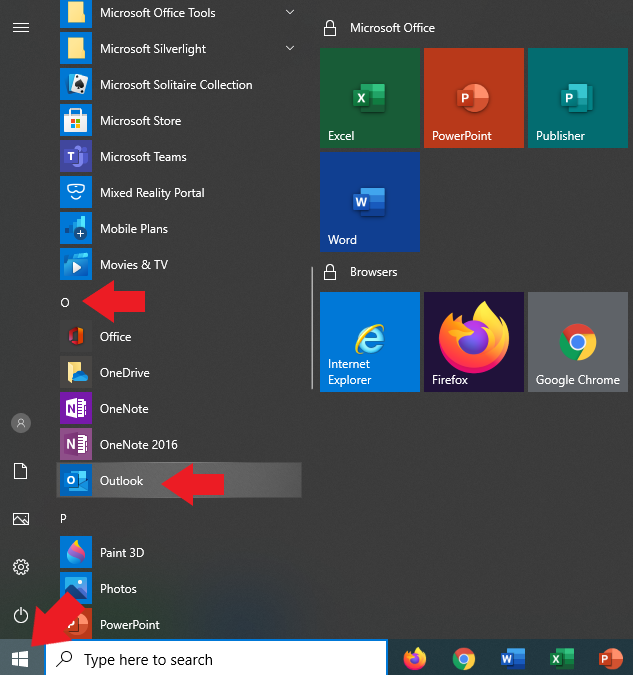Open OneDrive in the app list
Screen dimensions: 633x675
179,372
